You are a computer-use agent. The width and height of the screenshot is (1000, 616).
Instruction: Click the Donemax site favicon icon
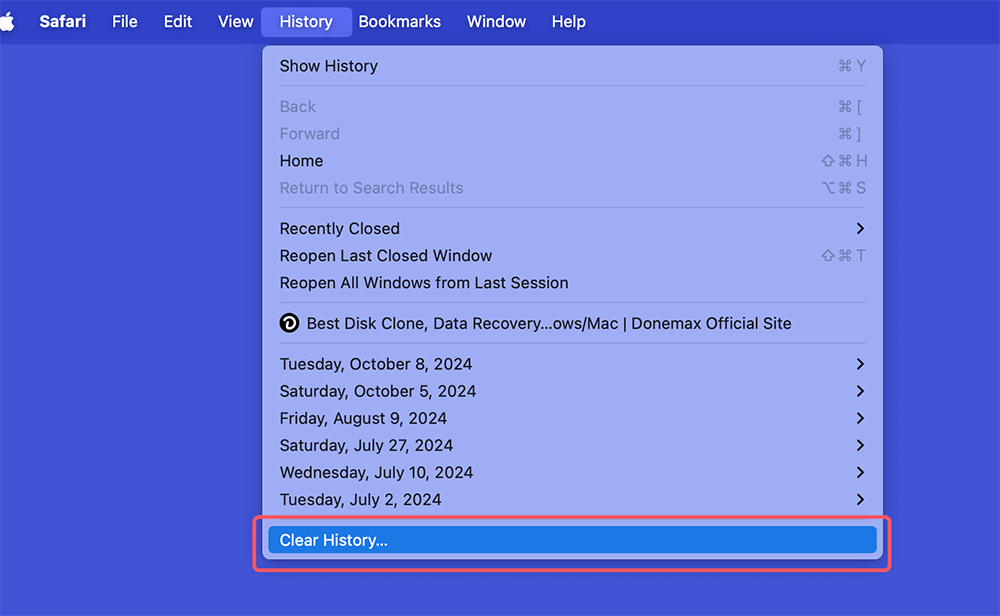click(289, 323)
